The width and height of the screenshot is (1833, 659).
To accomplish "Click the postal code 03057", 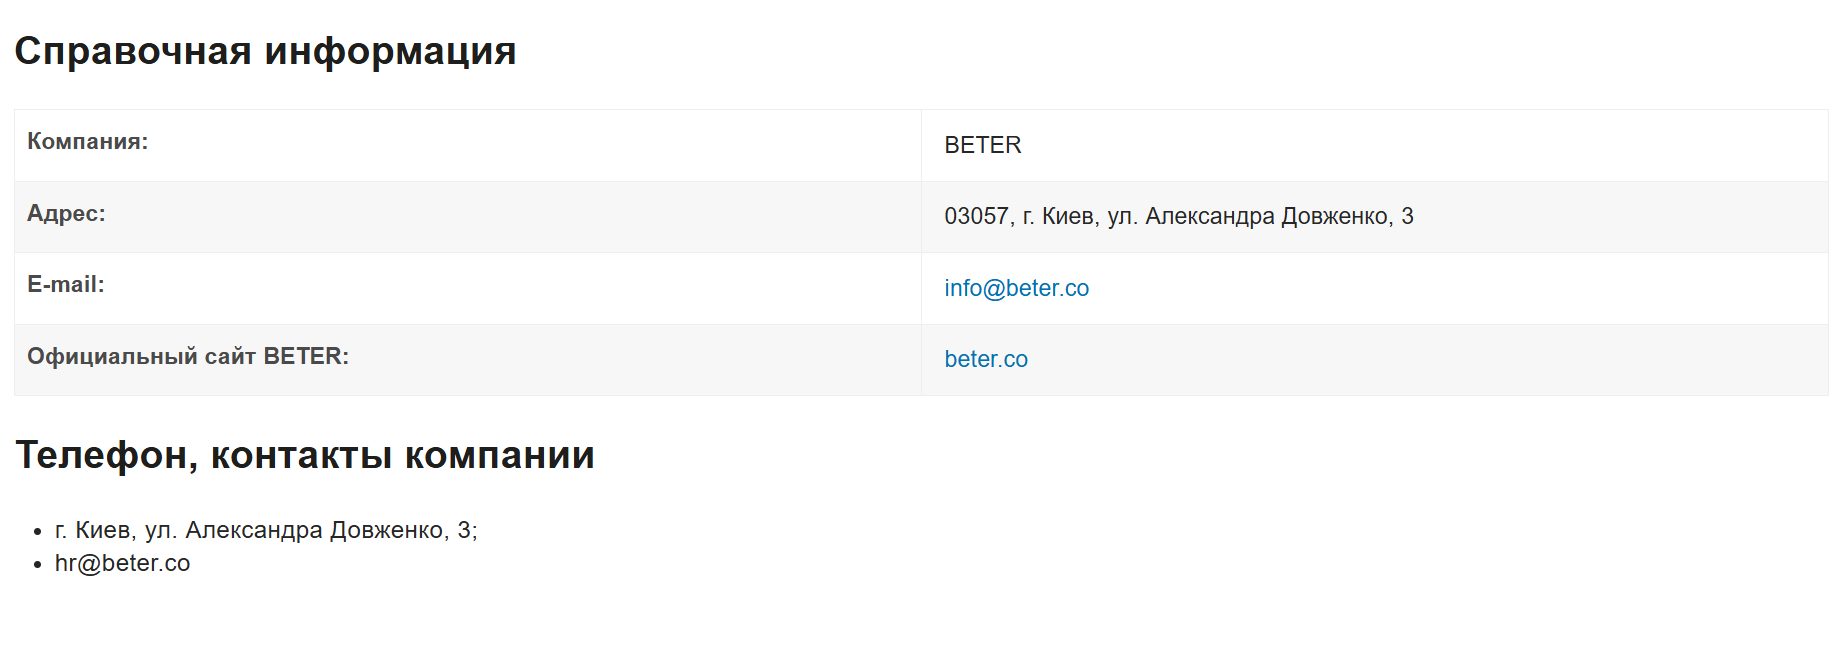I will (976, 216).
